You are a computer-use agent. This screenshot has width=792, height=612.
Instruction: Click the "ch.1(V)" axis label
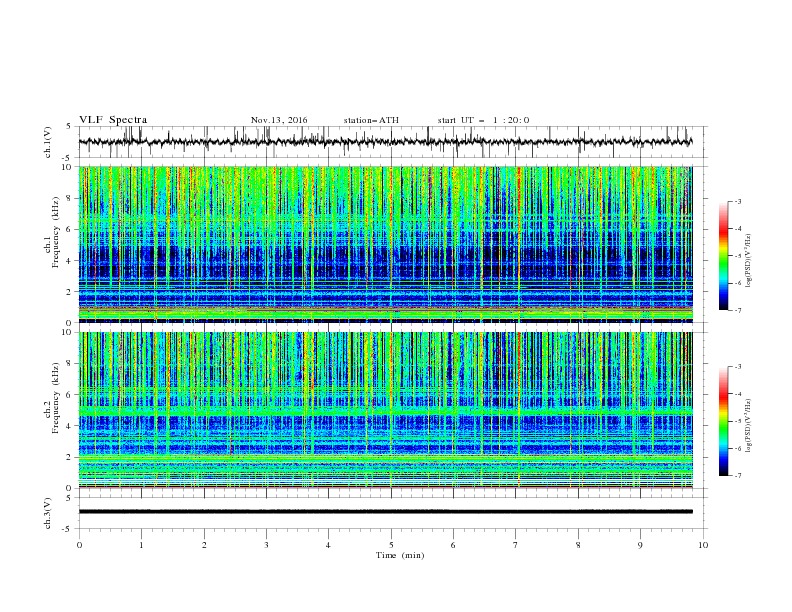(48, 142)
